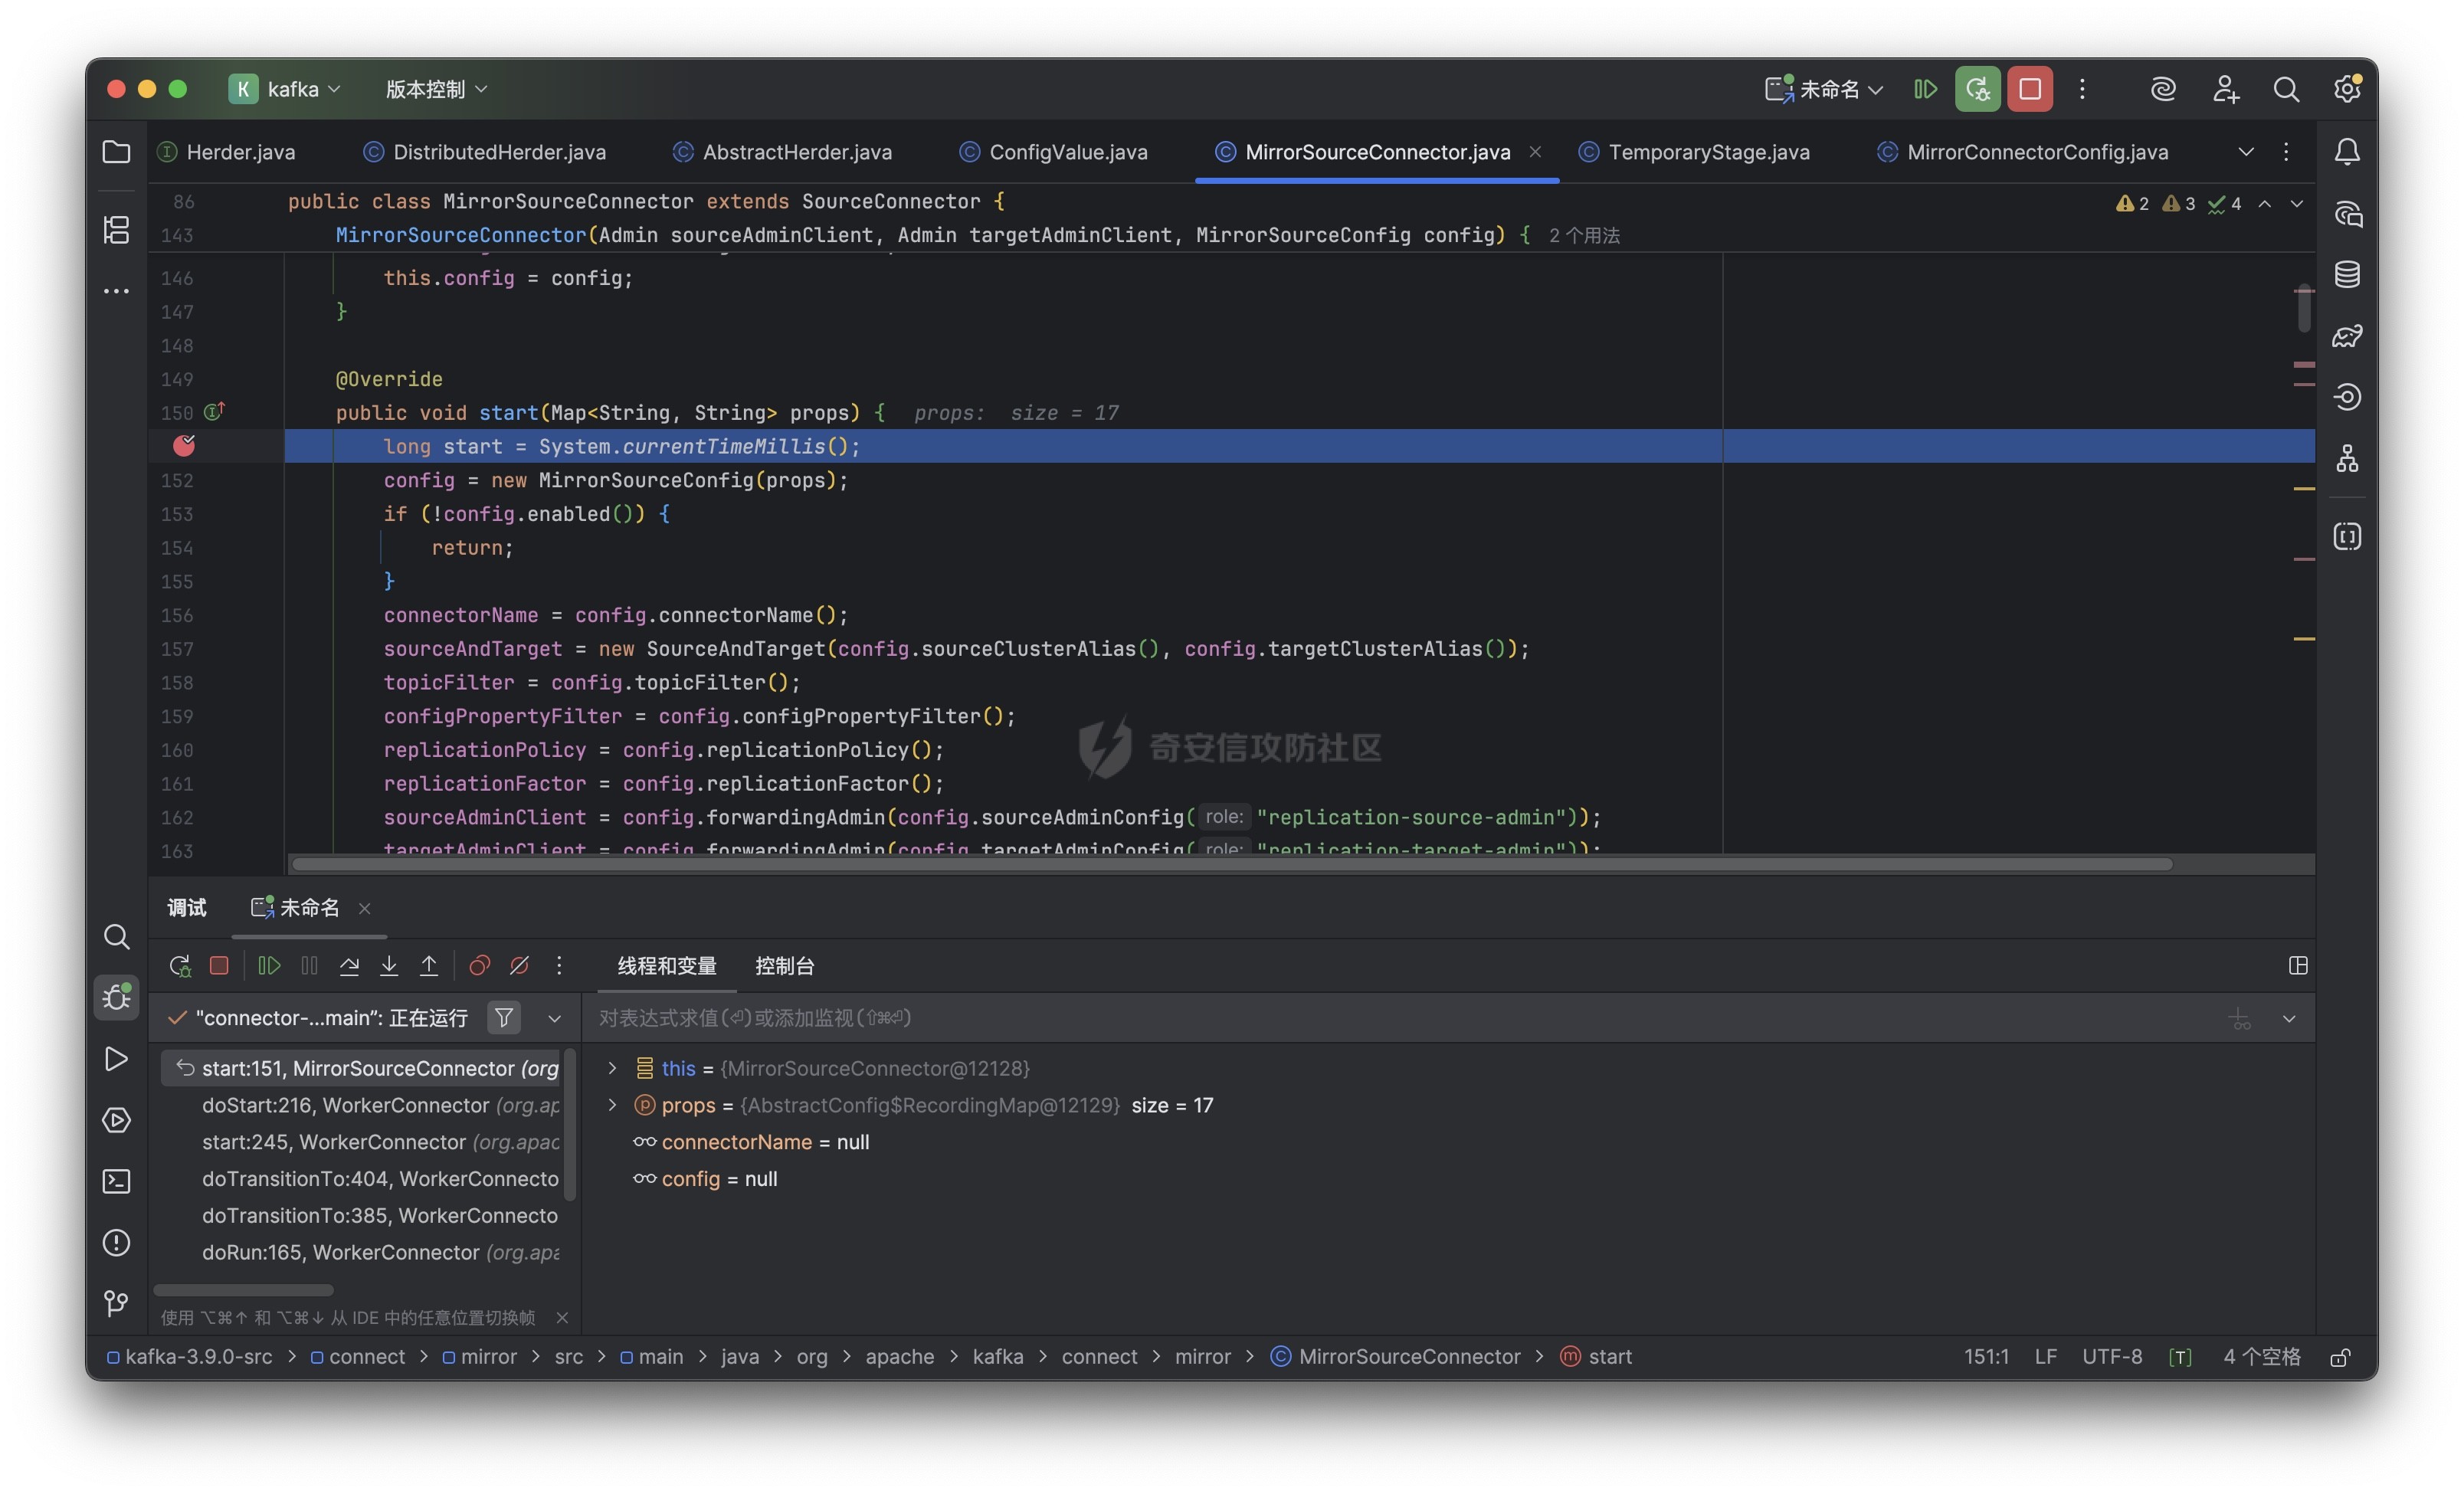Open the Database tool window icon
The width and height of the screenshot is (2464, 1494).
[x=2347, y=275]
